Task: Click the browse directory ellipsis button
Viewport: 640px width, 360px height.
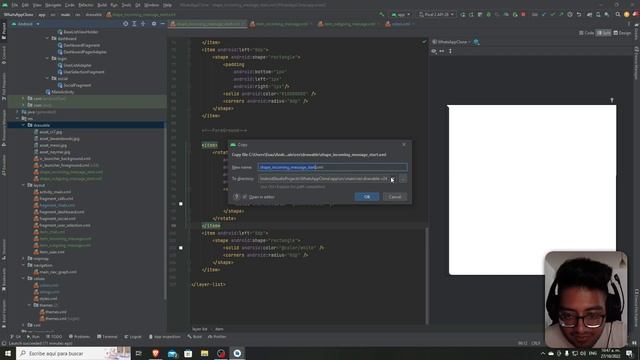Action: point(403,179)
